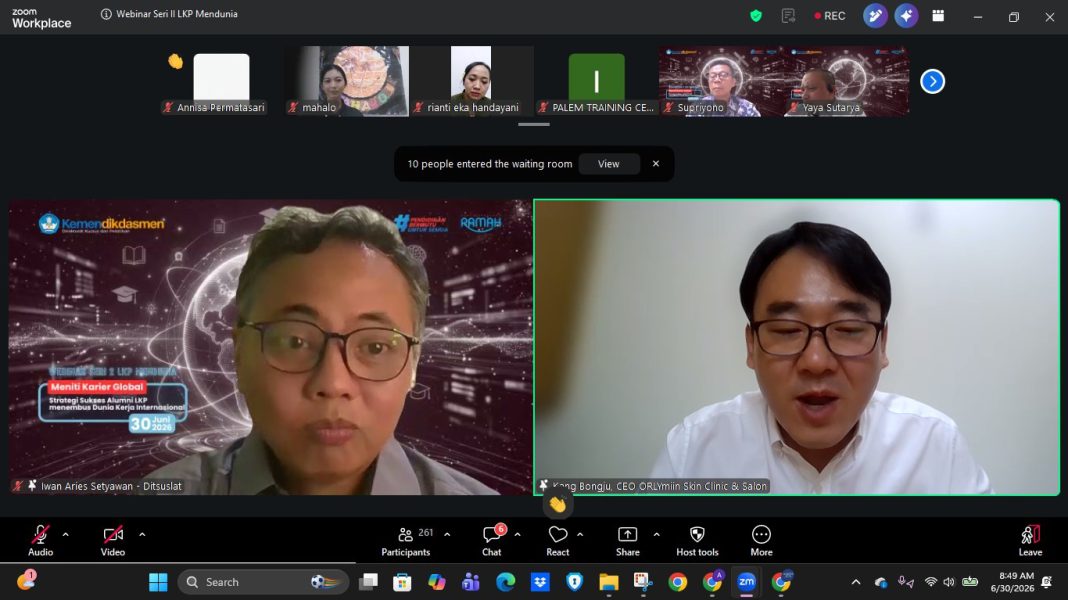Open the React emoji menu
The width and height of the screenshot is (1068, 600).
[x=558, y=541]
